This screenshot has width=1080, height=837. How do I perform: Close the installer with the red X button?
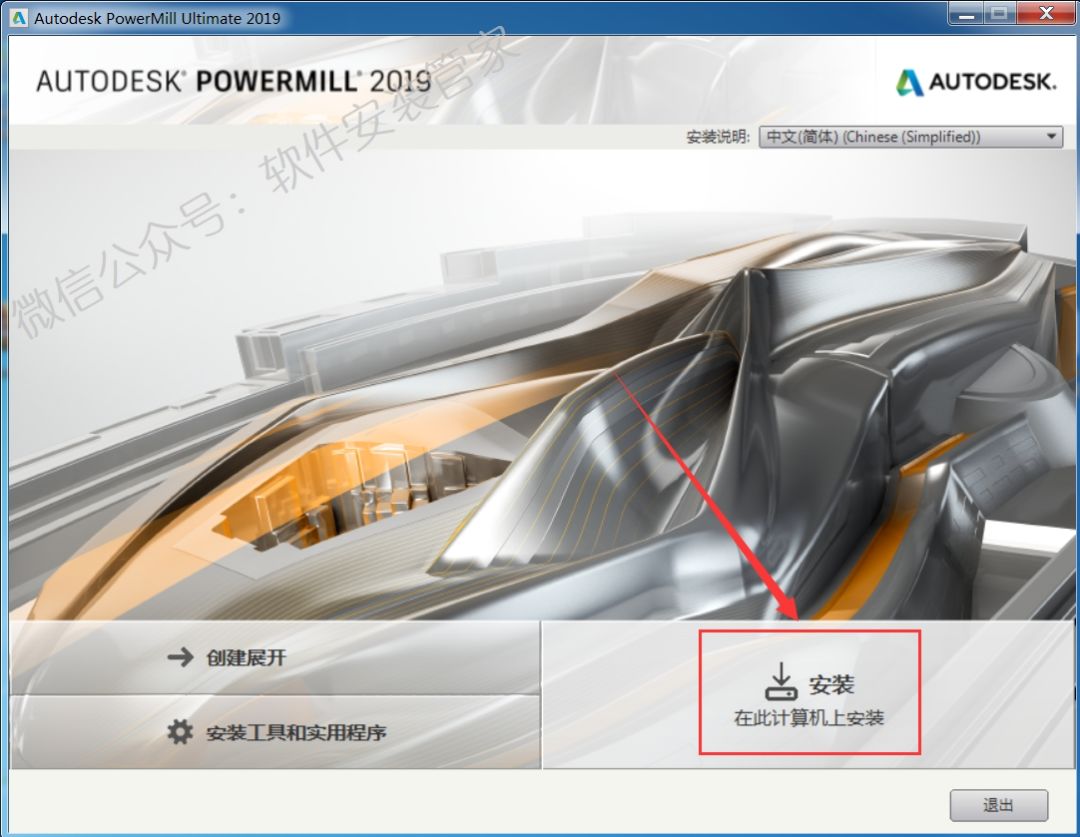1044,14
